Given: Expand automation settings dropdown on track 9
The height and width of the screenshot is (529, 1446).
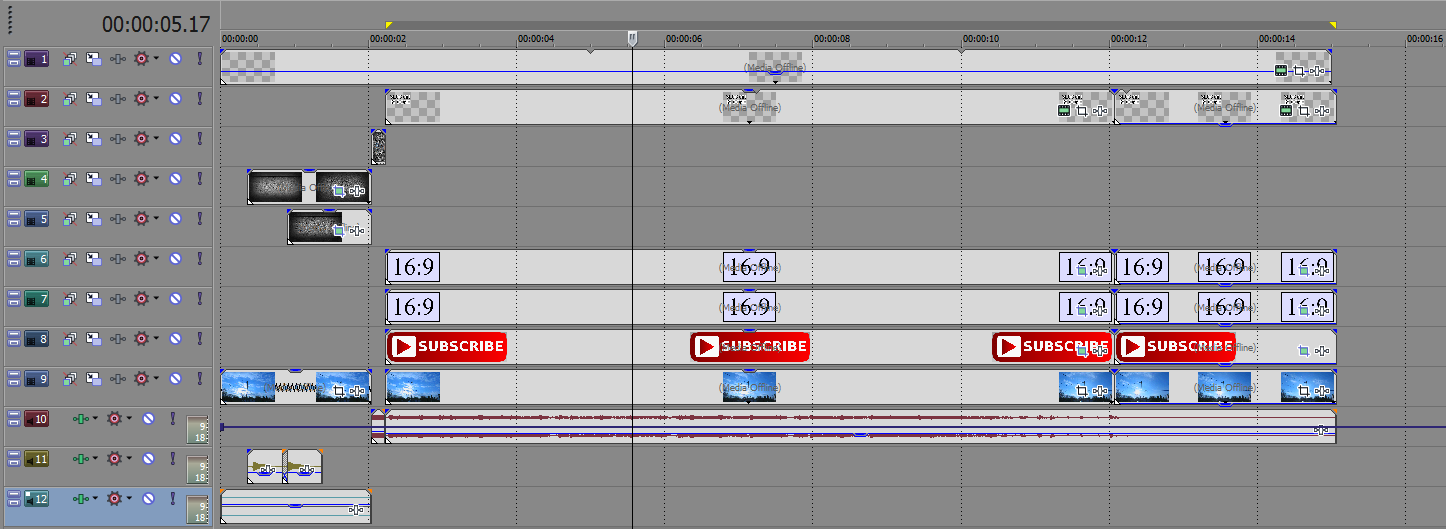Looking at the screenshot, I should click(x=156, y=379).
